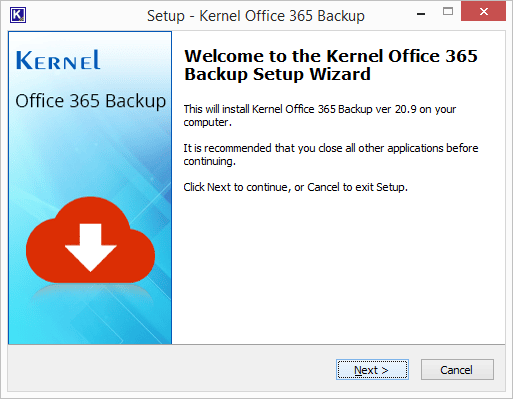This screenshot has height=399, width=513.
Task: Click the word 'computer.' in the description
Action: point(207,123)
